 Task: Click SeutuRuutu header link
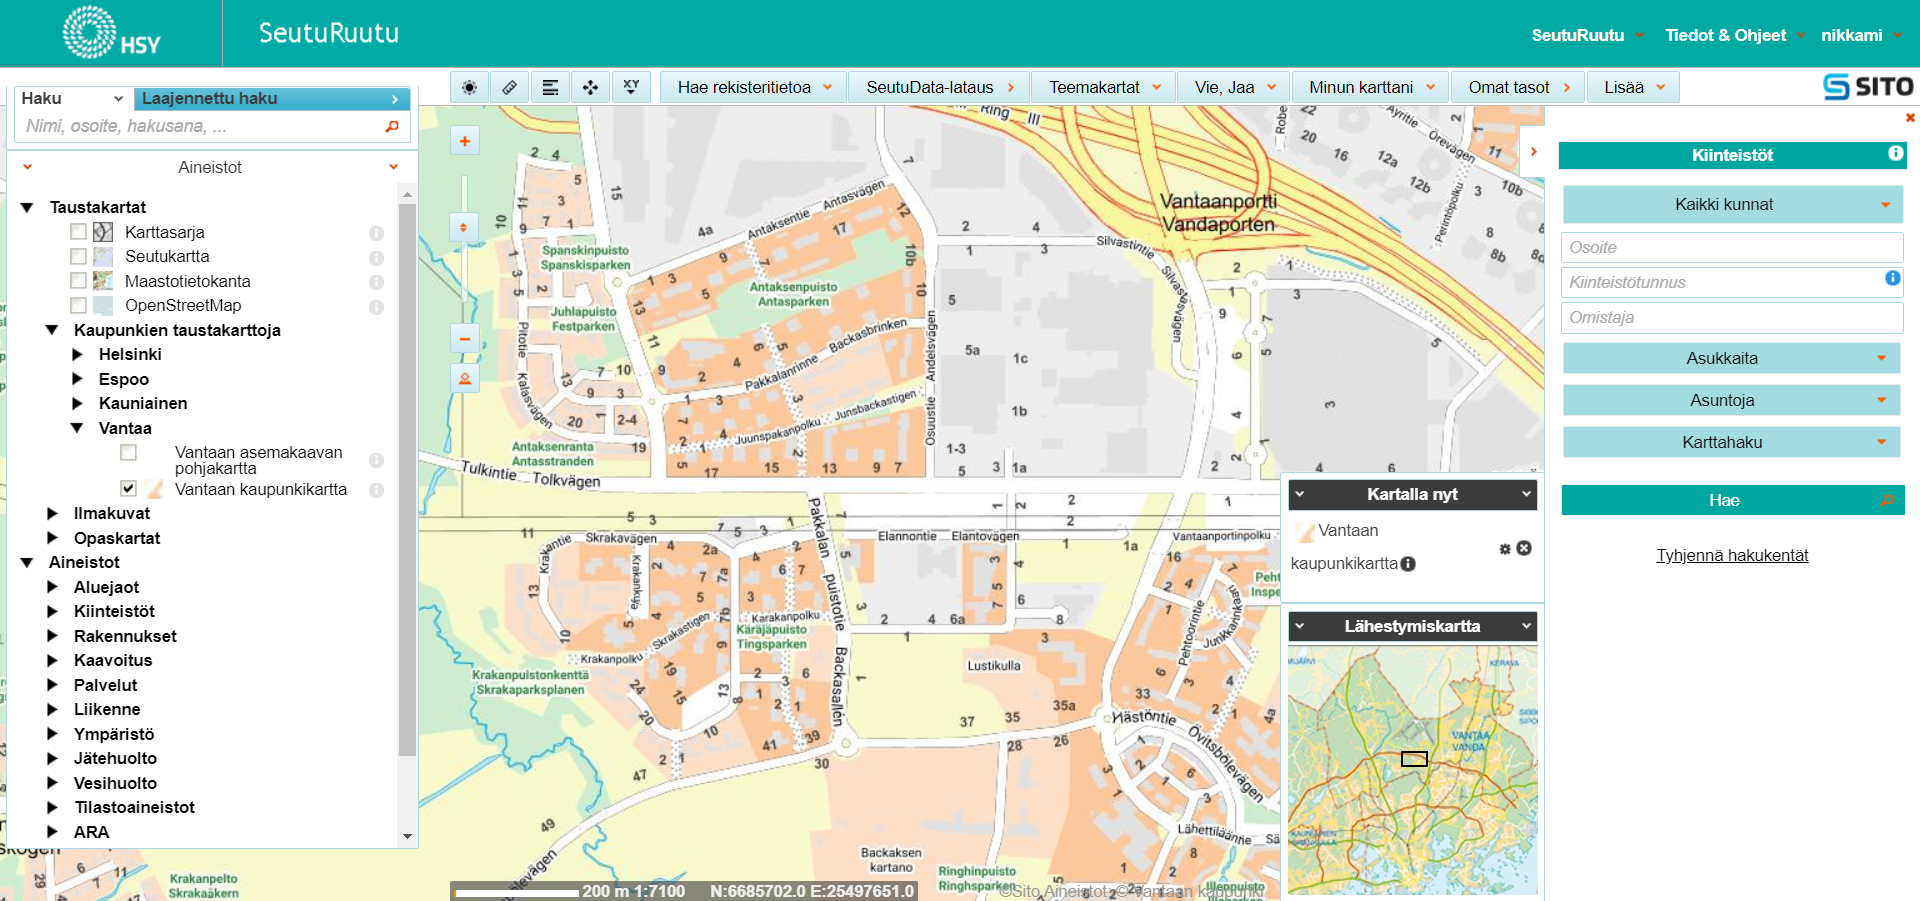pyautogui.click(x=1587, y=35)
